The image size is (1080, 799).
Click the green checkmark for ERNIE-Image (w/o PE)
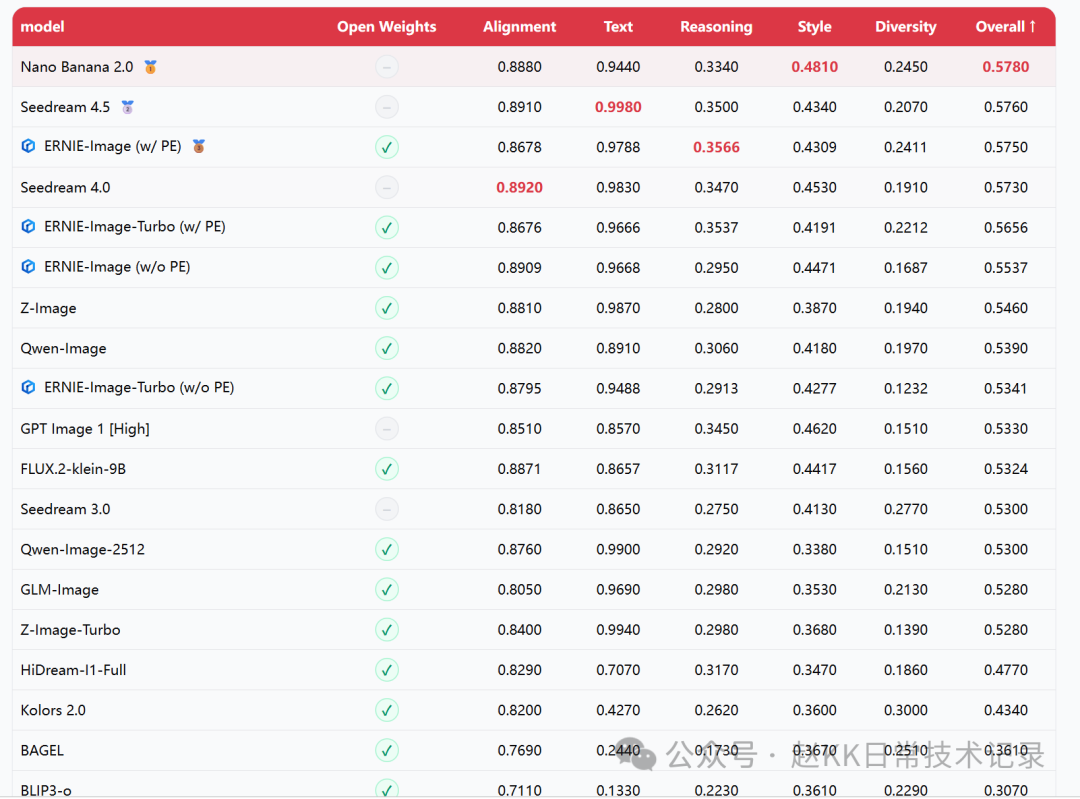pos(386,268)
